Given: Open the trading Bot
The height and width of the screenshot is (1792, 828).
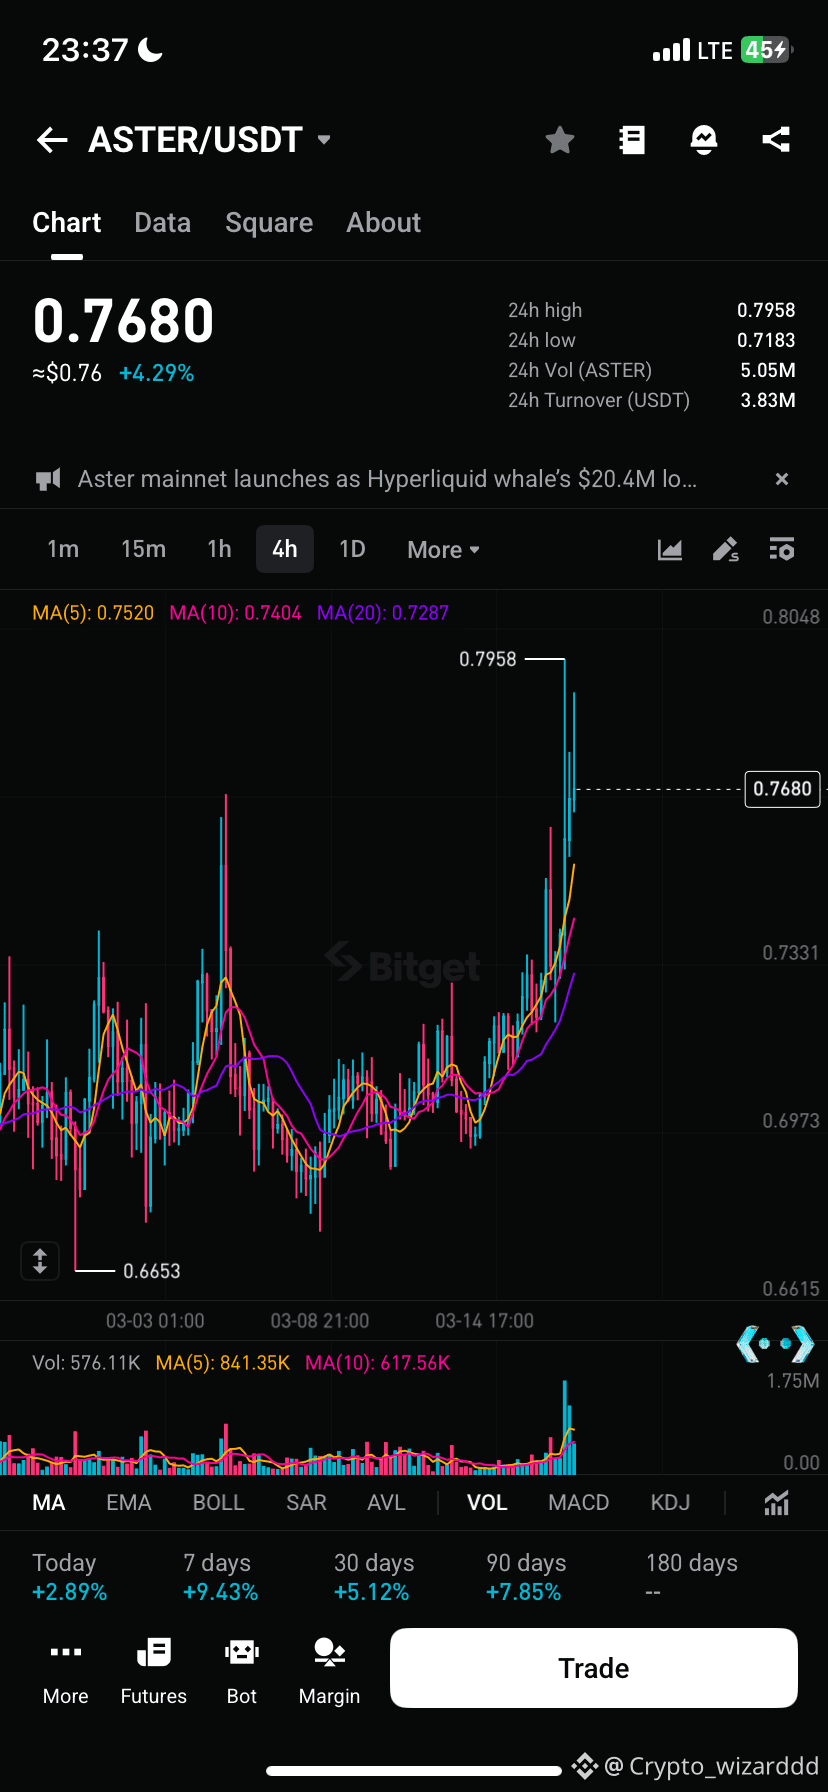Looking at the screenshot, I should 242,1670.
